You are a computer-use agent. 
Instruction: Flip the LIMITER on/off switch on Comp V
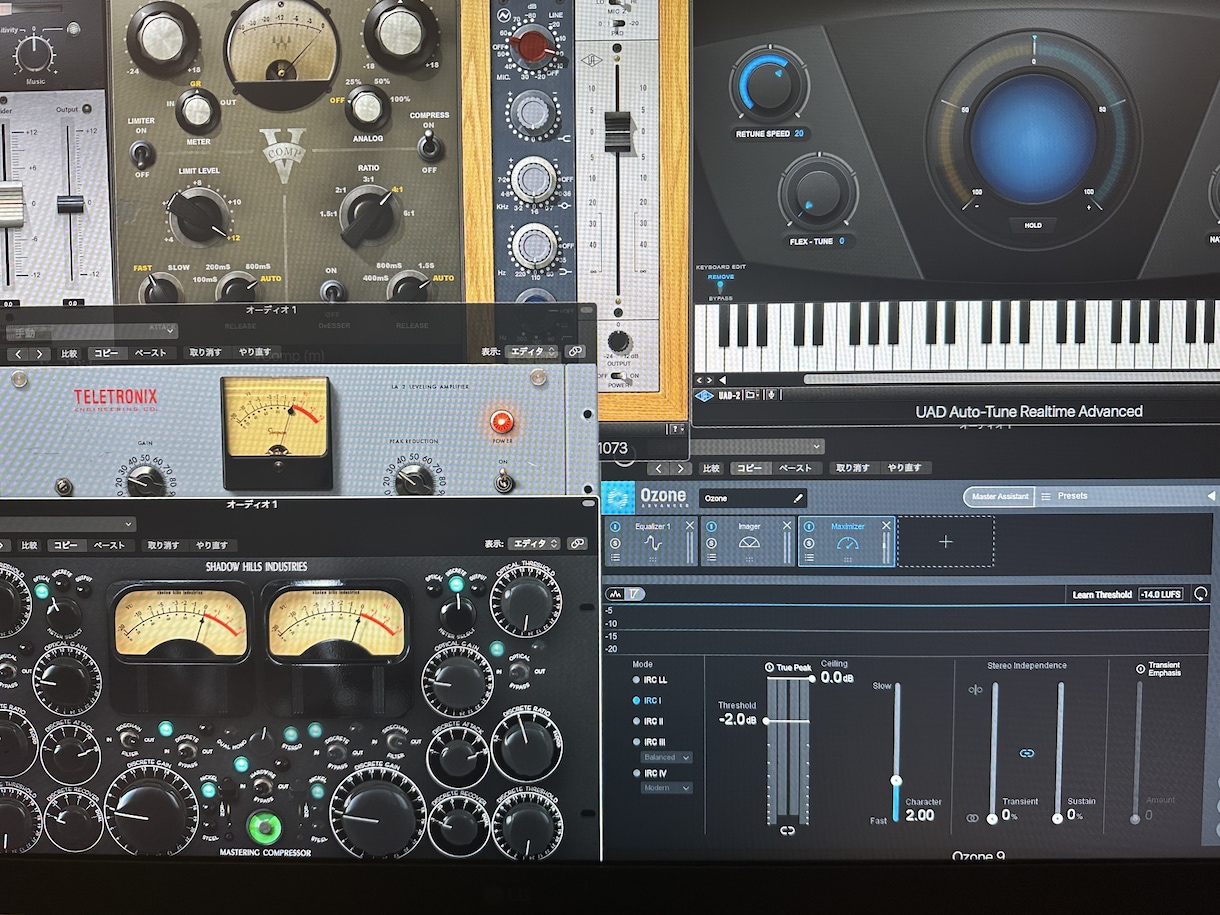click(143, 154)
